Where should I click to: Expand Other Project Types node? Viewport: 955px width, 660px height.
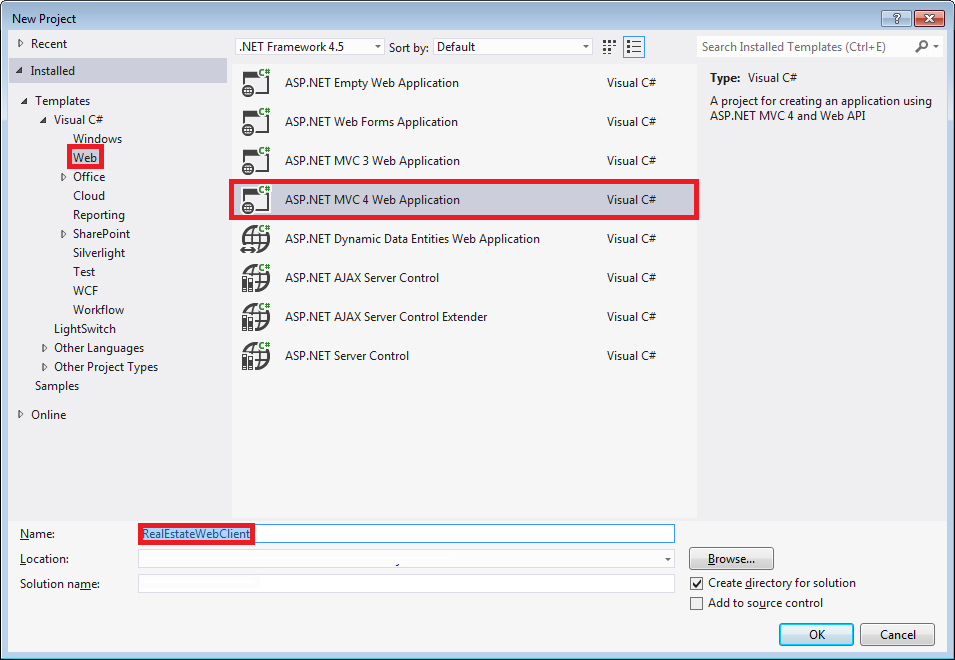tap(44, 367)
